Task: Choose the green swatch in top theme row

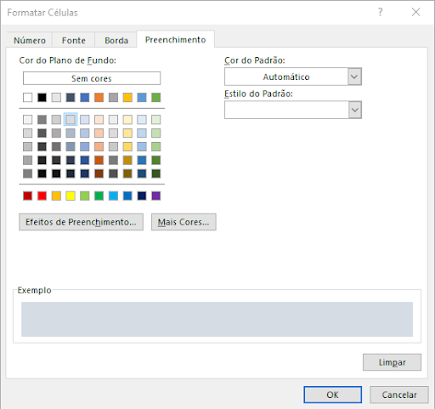Action: (156, 97)
